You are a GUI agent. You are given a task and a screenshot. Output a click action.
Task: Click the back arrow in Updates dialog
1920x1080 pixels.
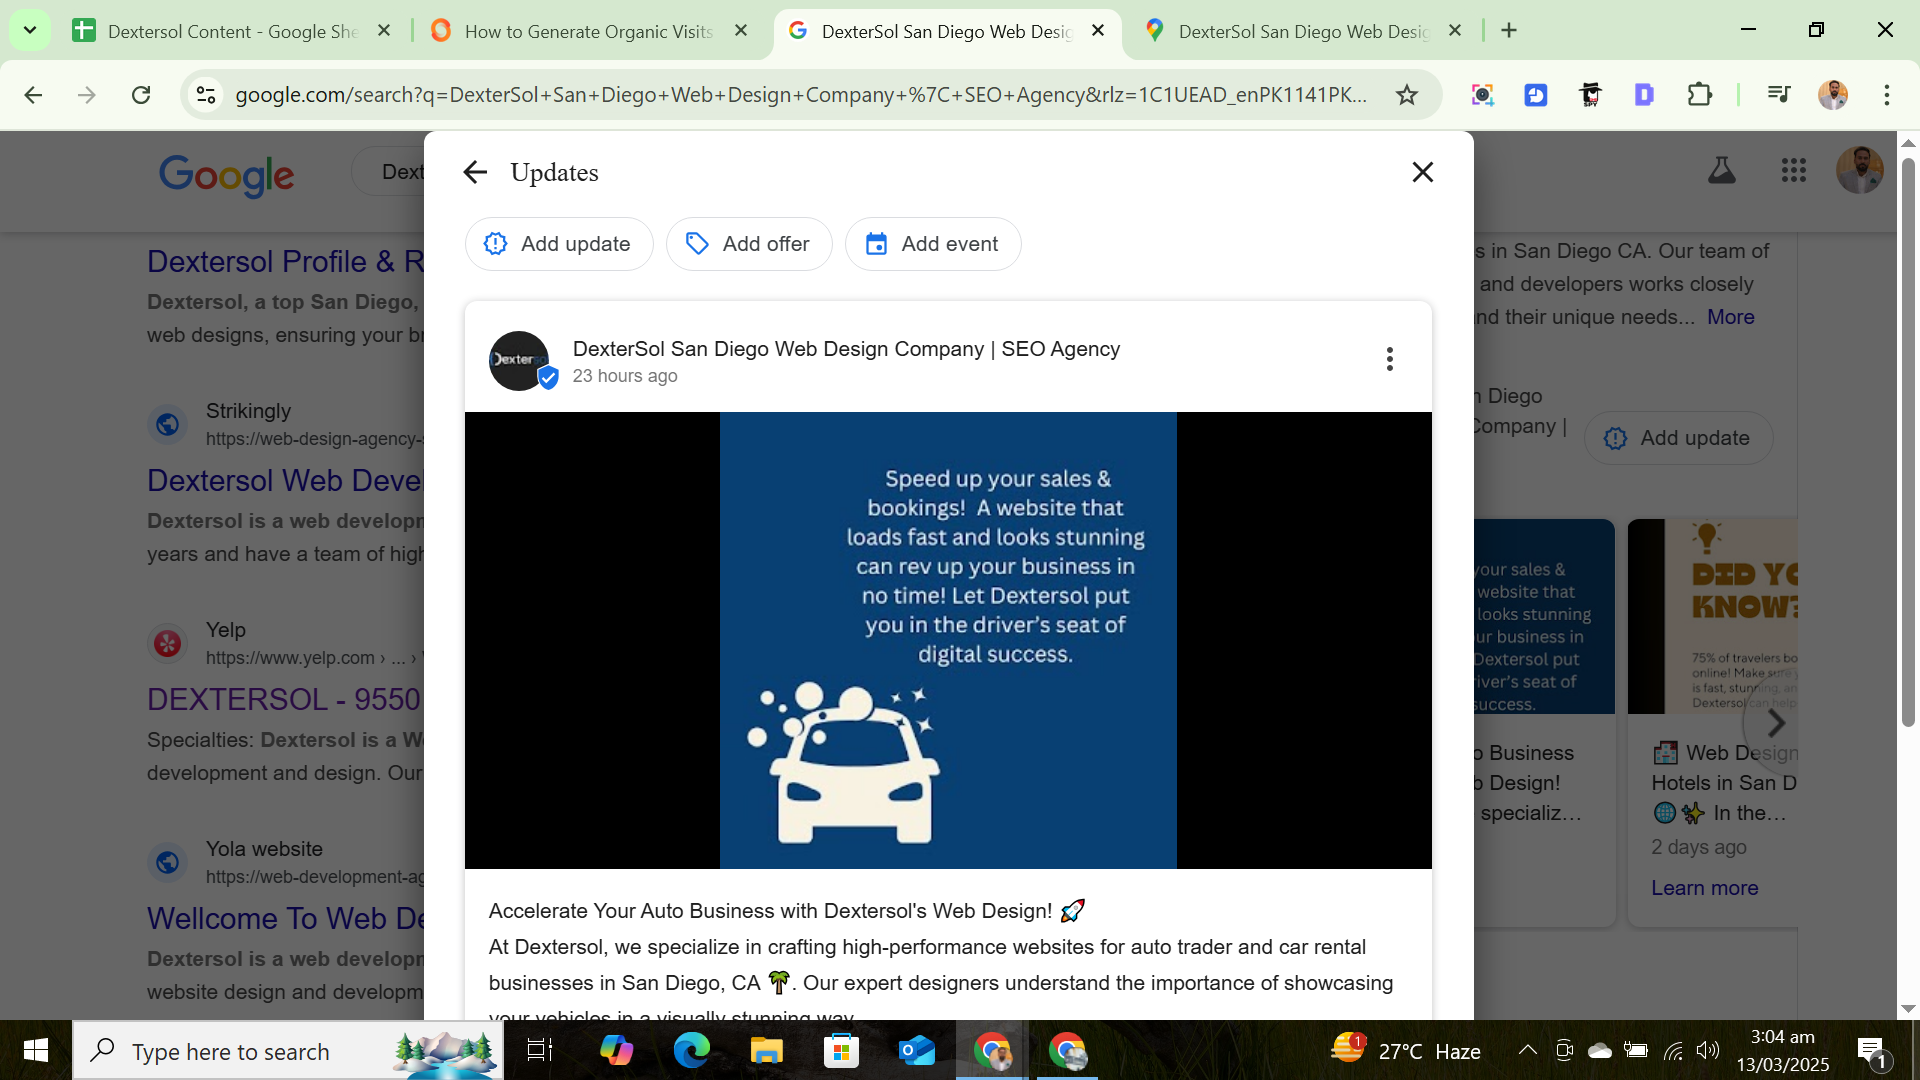tap(475, 172)
